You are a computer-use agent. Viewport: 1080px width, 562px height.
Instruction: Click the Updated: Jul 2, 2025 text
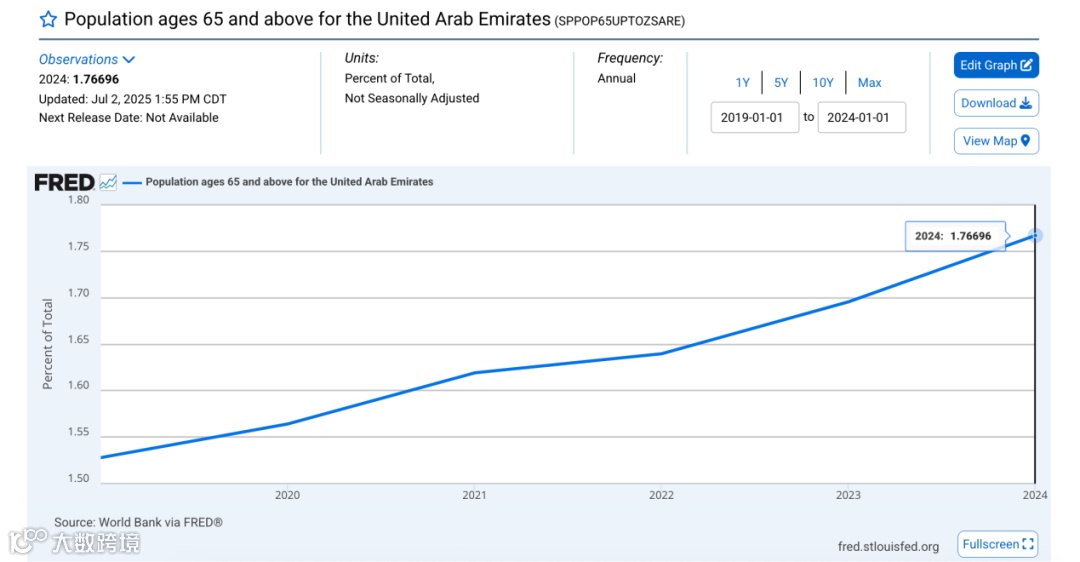point(132,99)
